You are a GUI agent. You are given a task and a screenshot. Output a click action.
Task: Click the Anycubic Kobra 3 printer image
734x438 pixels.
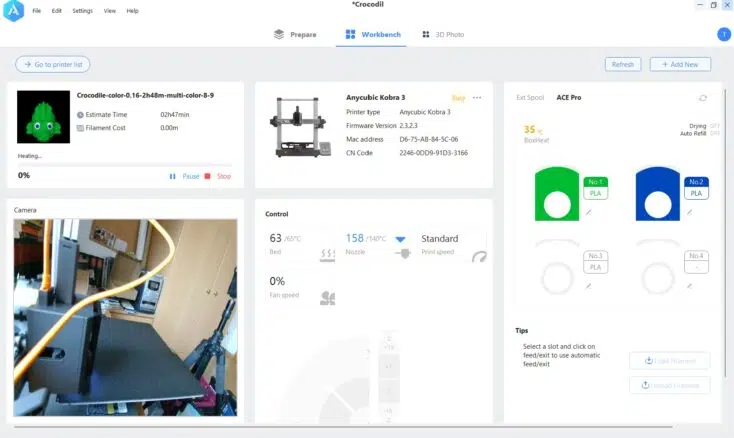[x=300, y=126]
